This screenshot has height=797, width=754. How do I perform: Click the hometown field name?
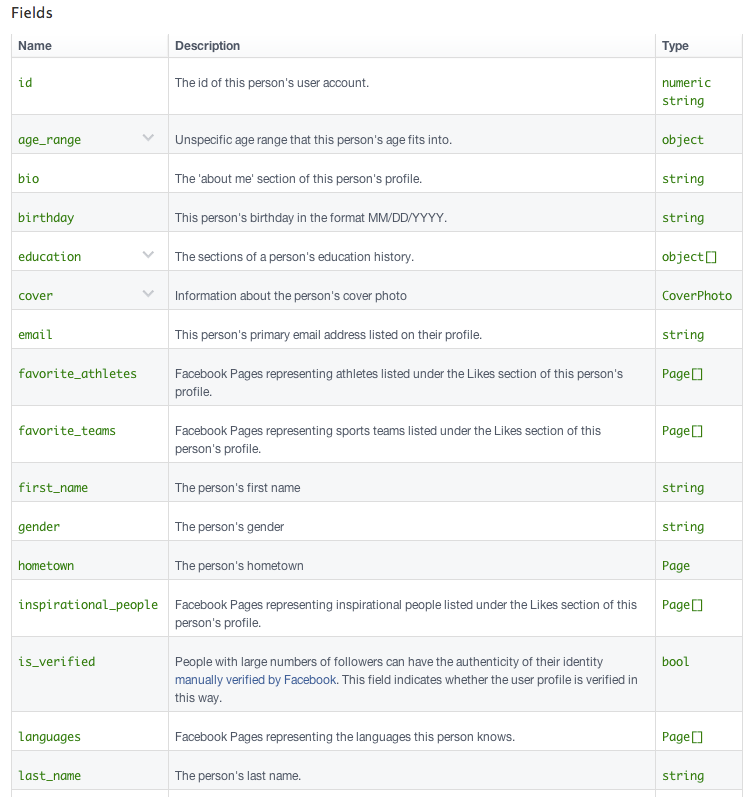pos(46,566)
